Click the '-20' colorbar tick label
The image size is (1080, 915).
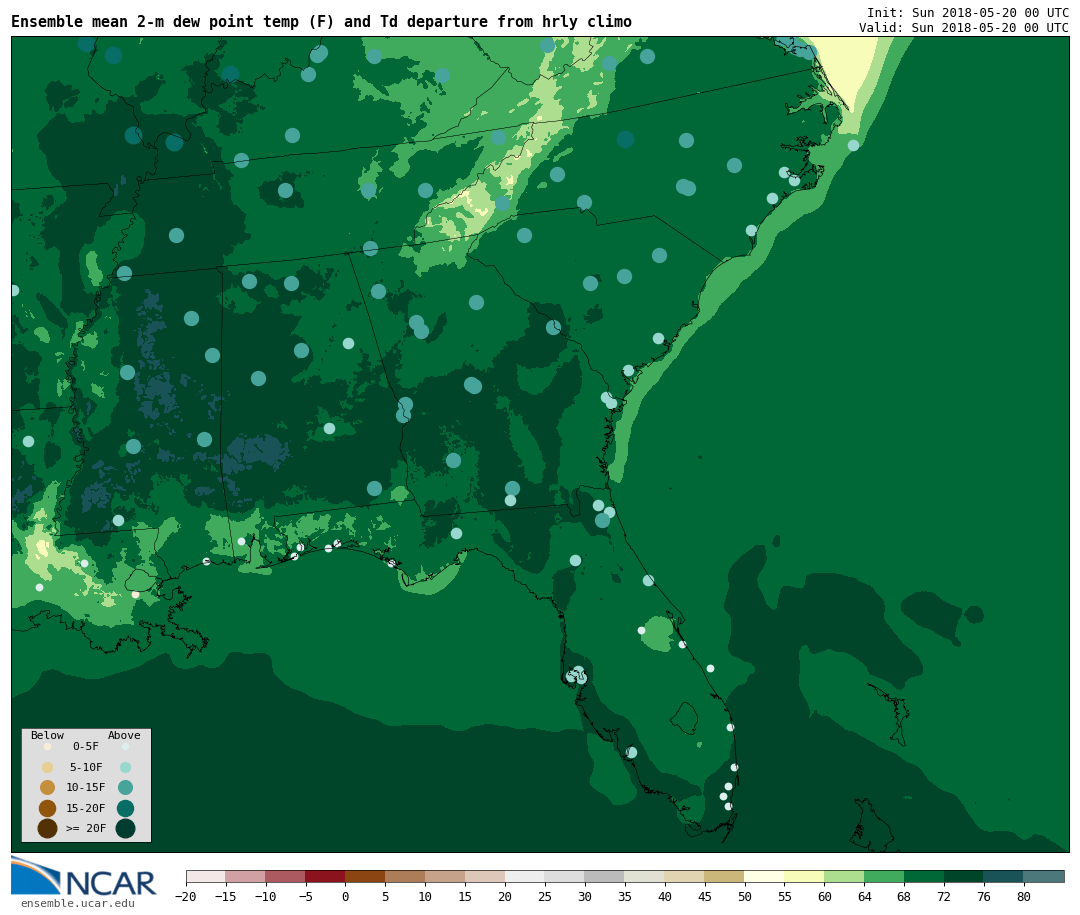coord(185,896)
